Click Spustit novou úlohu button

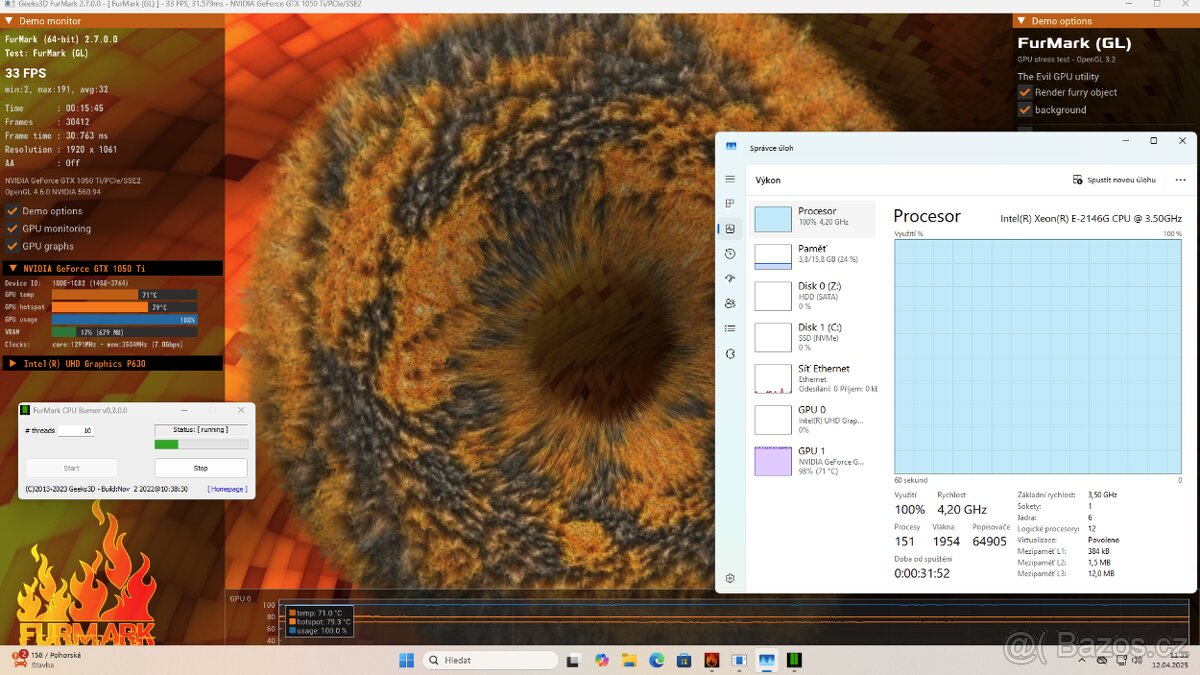(x=1114, y=180)
